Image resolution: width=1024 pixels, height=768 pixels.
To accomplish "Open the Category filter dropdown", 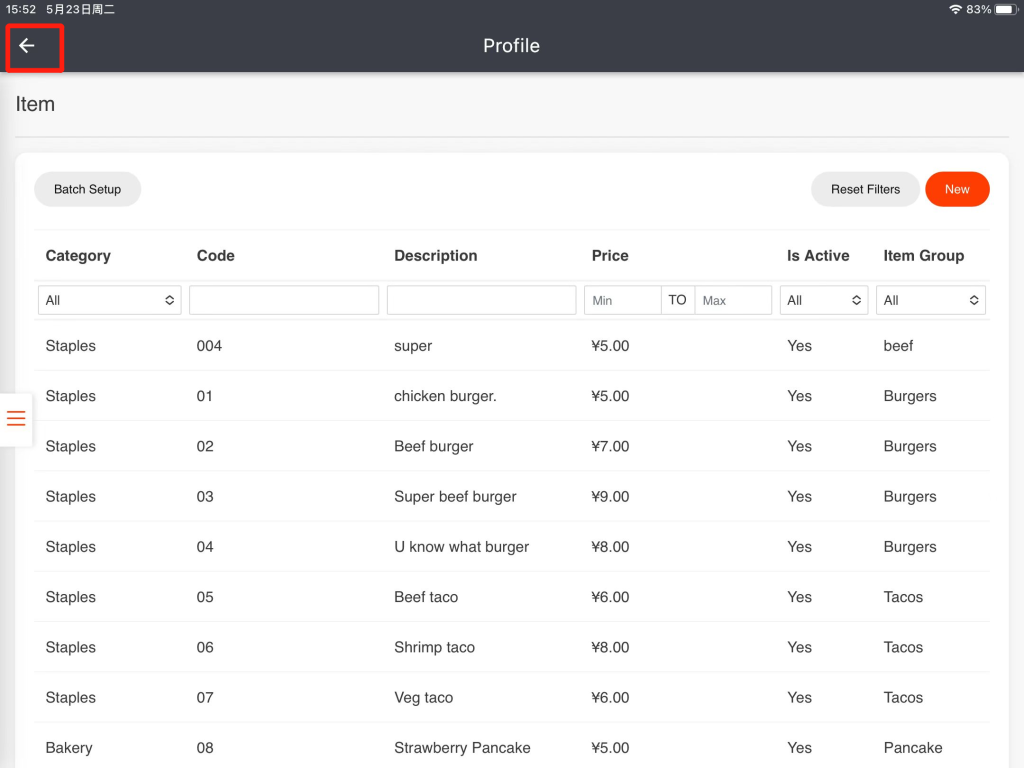I will (109, 300).
